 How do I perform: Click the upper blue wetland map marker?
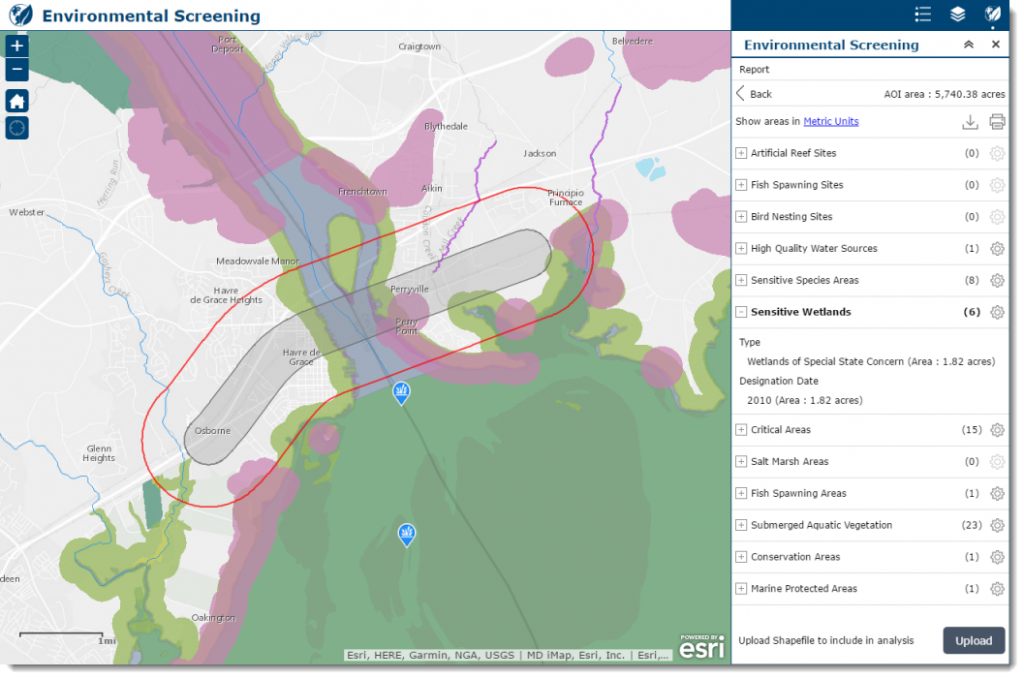(x=401, y=393)
